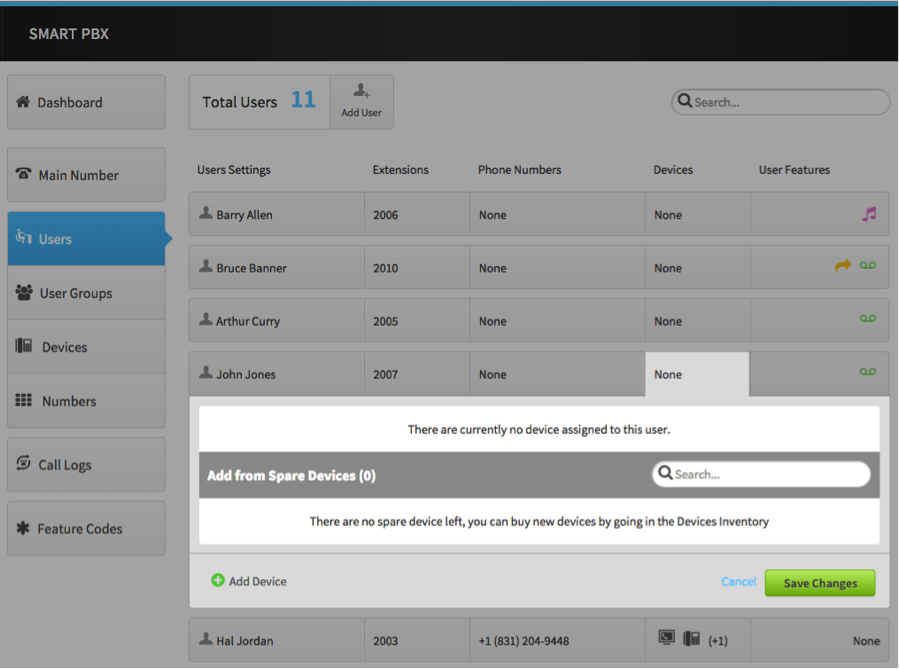Click Bruce Banner's call forward arrow icon

843,265
